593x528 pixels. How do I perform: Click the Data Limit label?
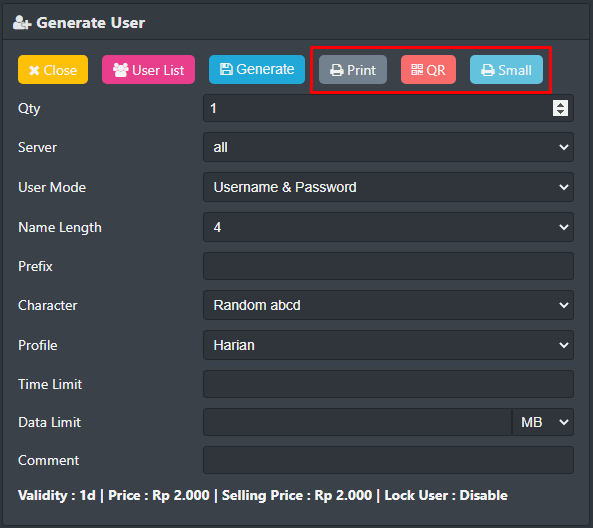point(50,422)
